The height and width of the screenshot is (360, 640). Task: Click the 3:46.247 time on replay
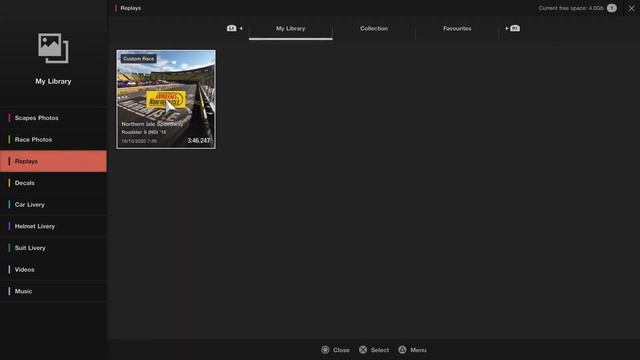[x=199, y=140]
